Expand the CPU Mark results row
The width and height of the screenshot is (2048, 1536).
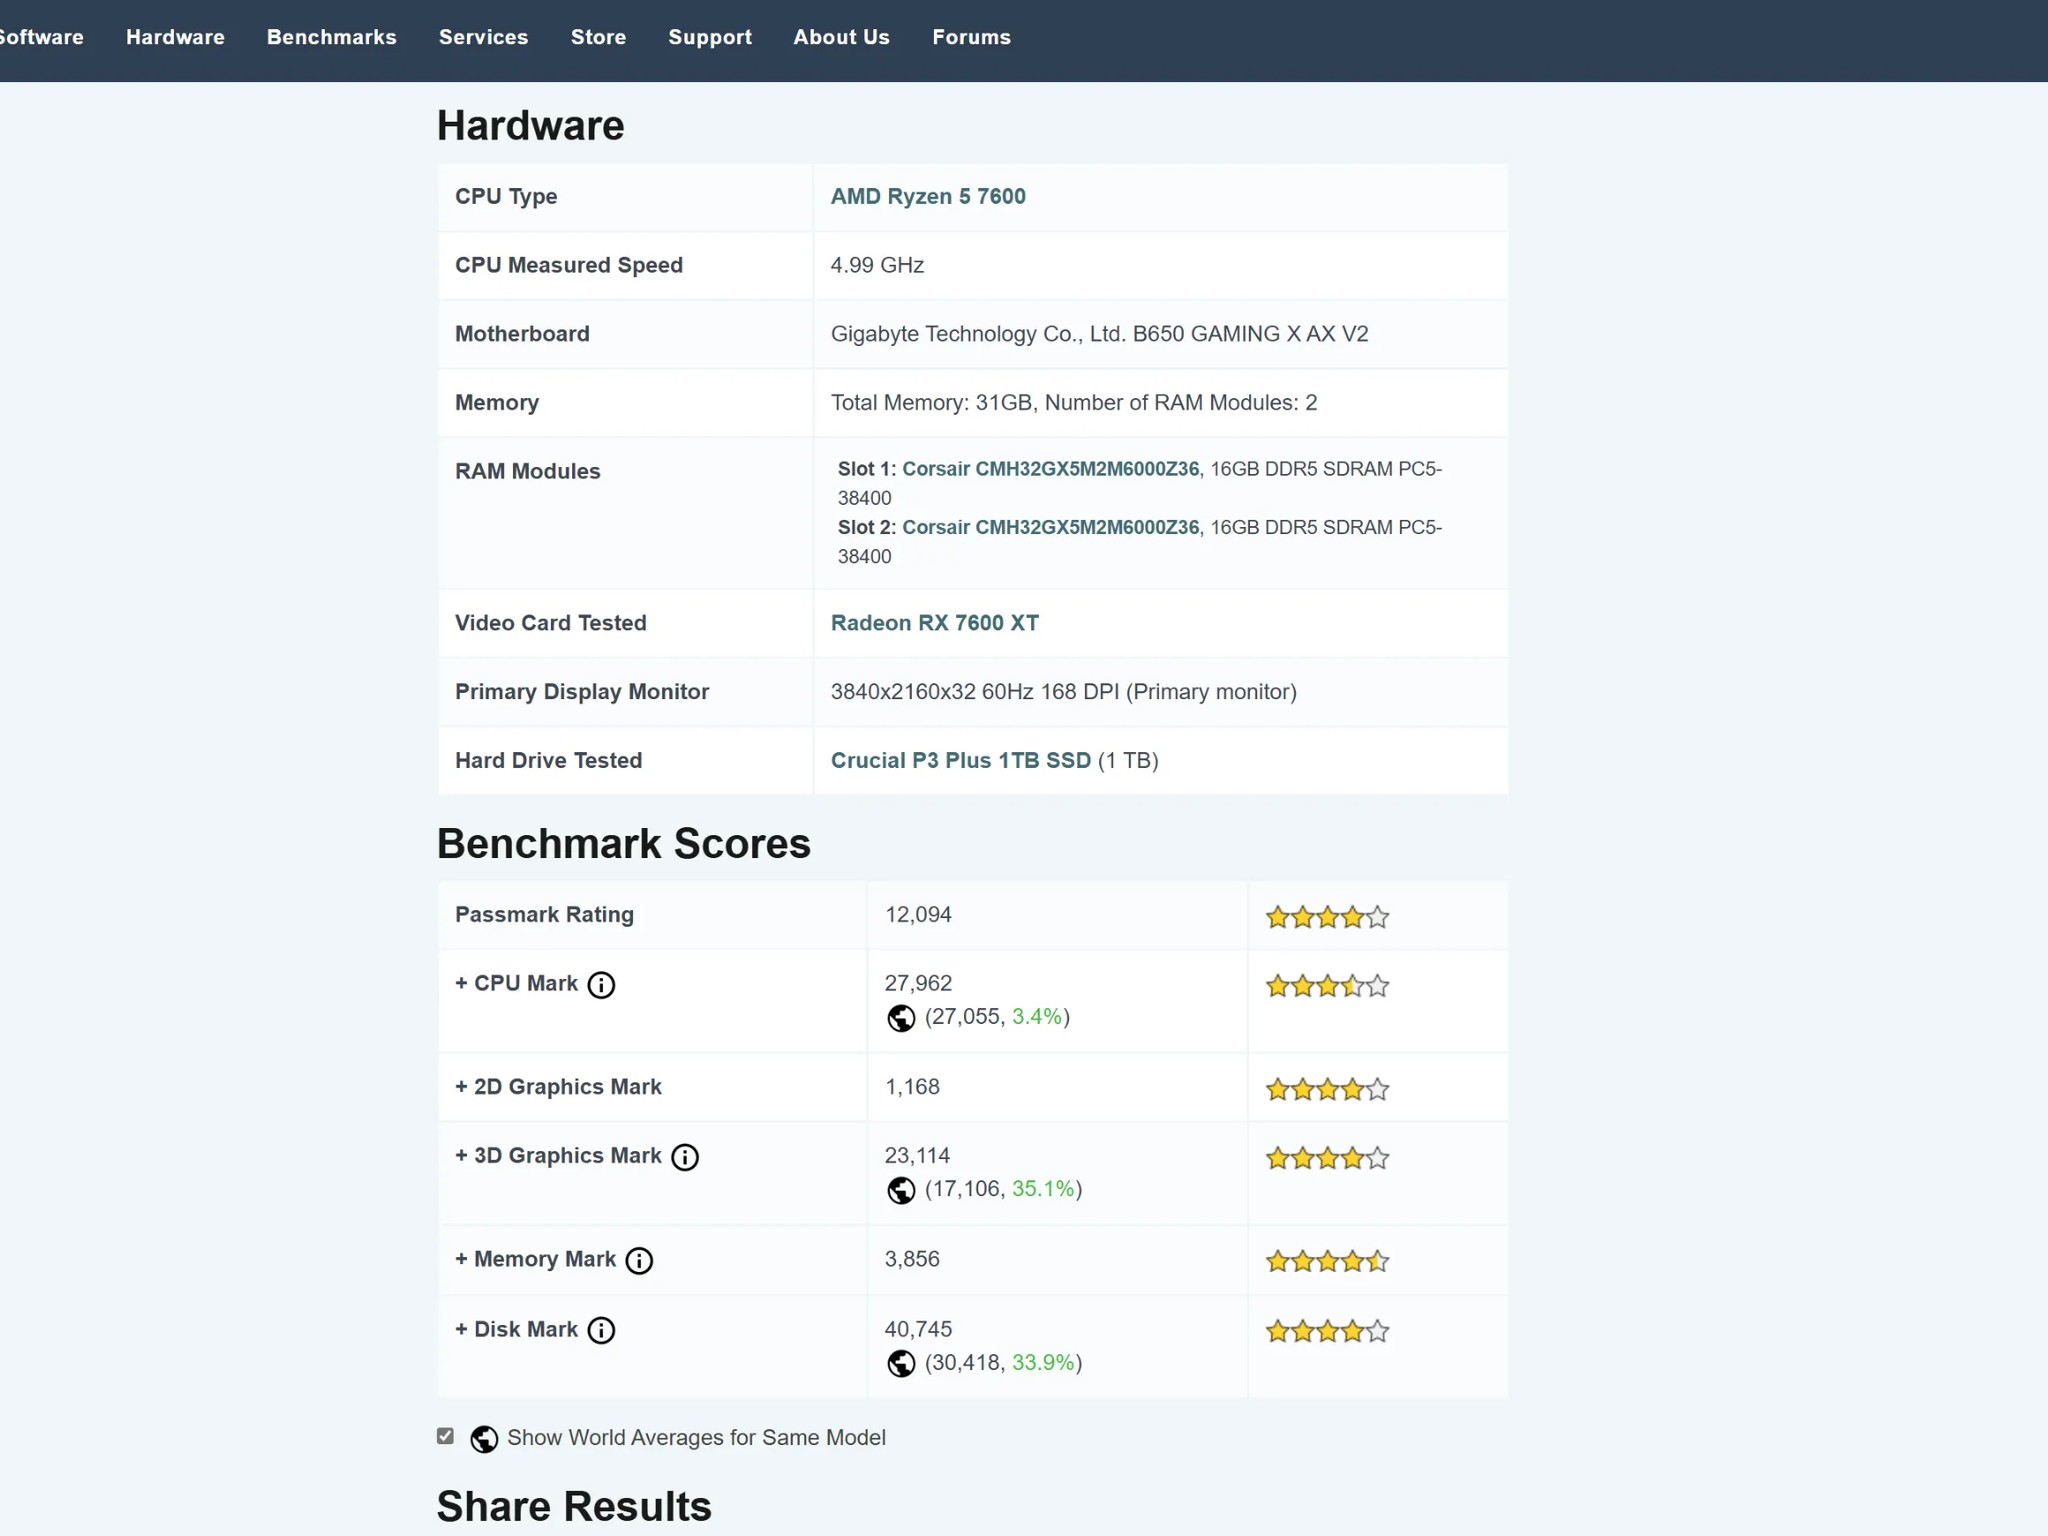516,983
